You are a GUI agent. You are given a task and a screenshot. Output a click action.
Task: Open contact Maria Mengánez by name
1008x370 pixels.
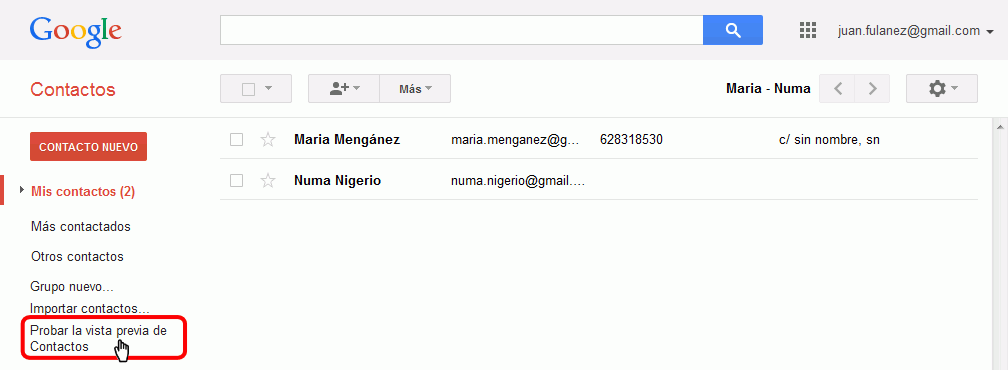tap(347, 139)
